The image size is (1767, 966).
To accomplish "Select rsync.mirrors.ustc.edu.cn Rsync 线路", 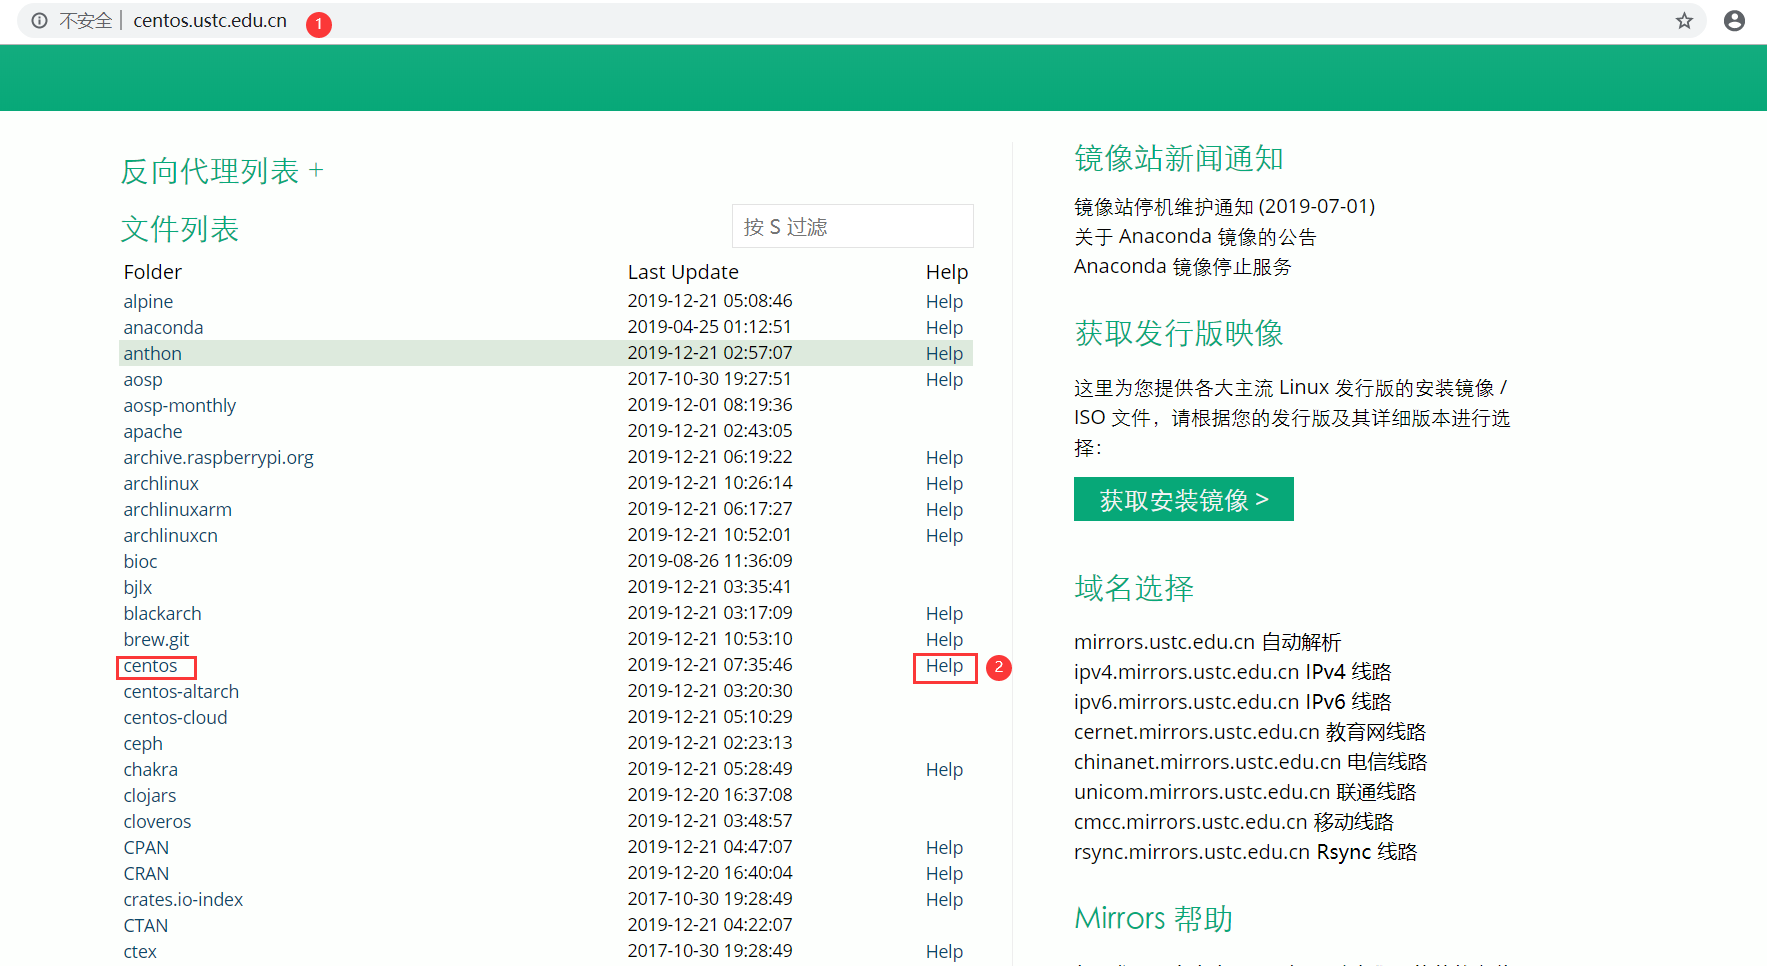I will (1246, 852).
